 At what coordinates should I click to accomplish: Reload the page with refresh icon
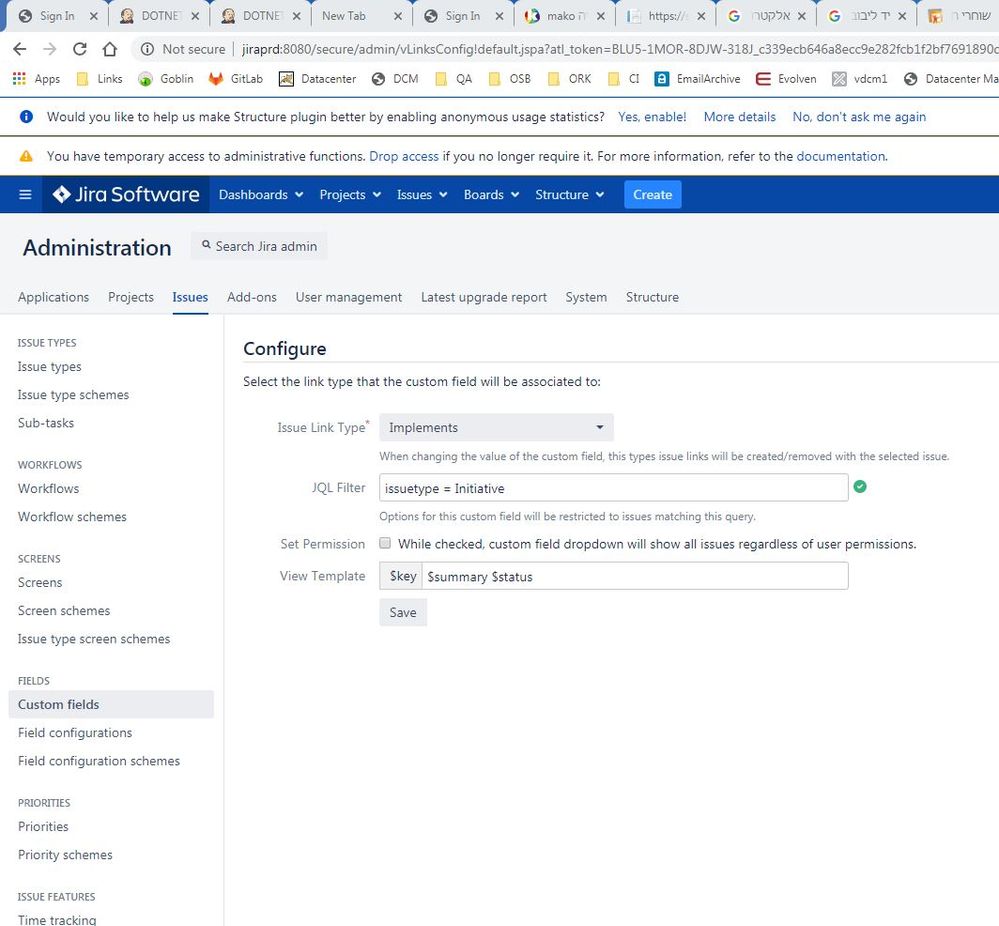tap(80, 48)
